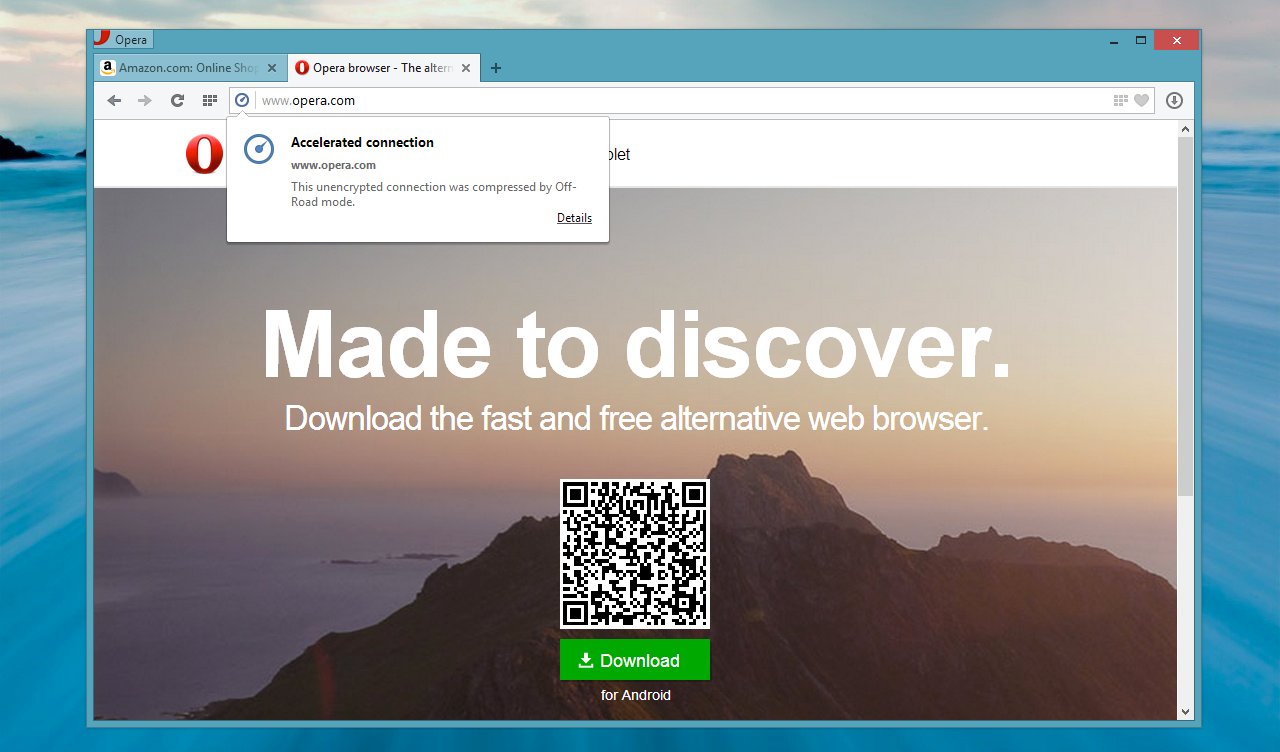The height and width of the screenshot is (752, 1280).
Task: Click the speedometer icon in the popup
Action: [259, 149]
